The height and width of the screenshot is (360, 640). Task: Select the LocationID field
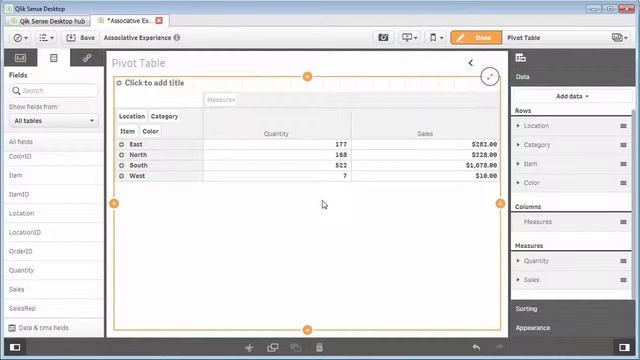(x=53, y=233)
